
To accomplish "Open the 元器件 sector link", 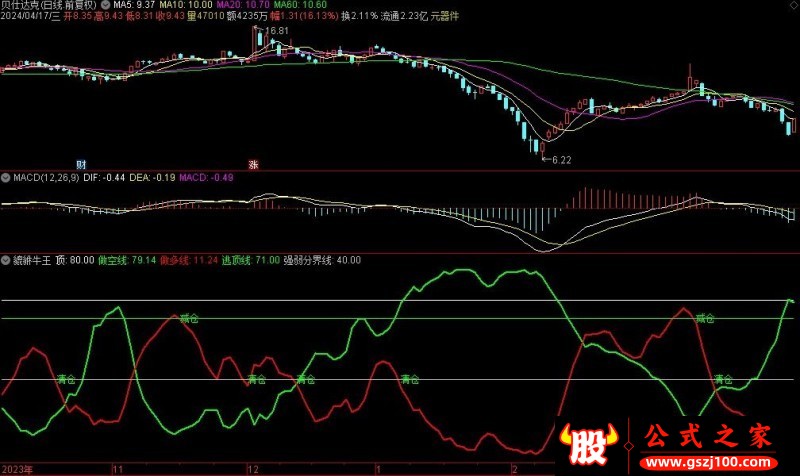I will pos(444,16).
